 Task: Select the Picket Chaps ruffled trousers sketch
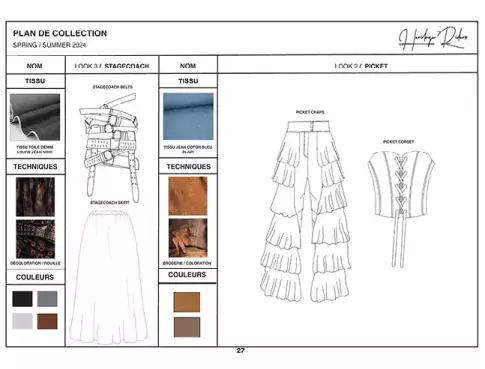tap(305, 212)
